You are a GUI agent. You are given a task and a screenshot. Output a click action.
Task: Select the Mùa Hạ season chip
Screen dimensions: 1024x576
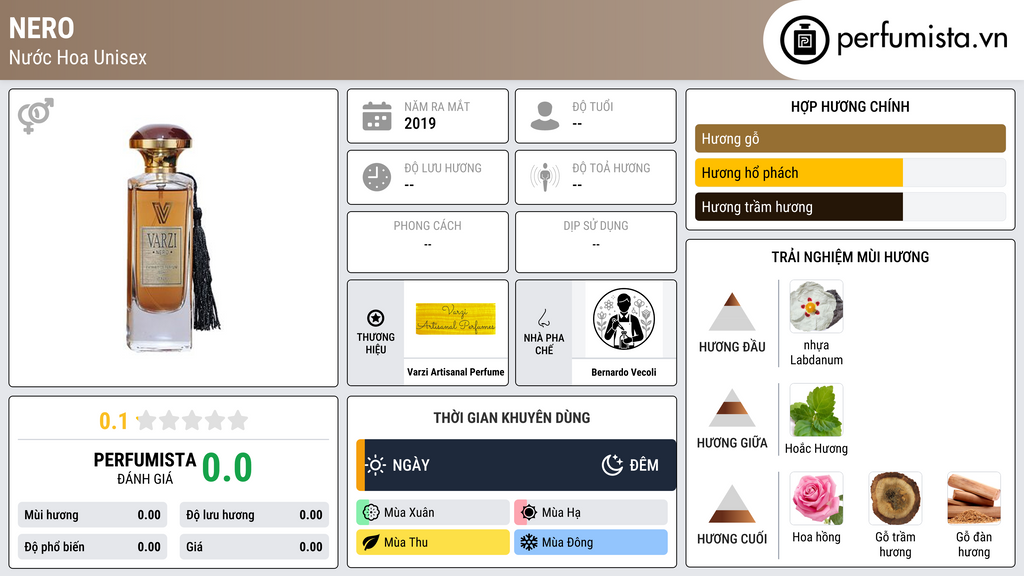(590, 512)
